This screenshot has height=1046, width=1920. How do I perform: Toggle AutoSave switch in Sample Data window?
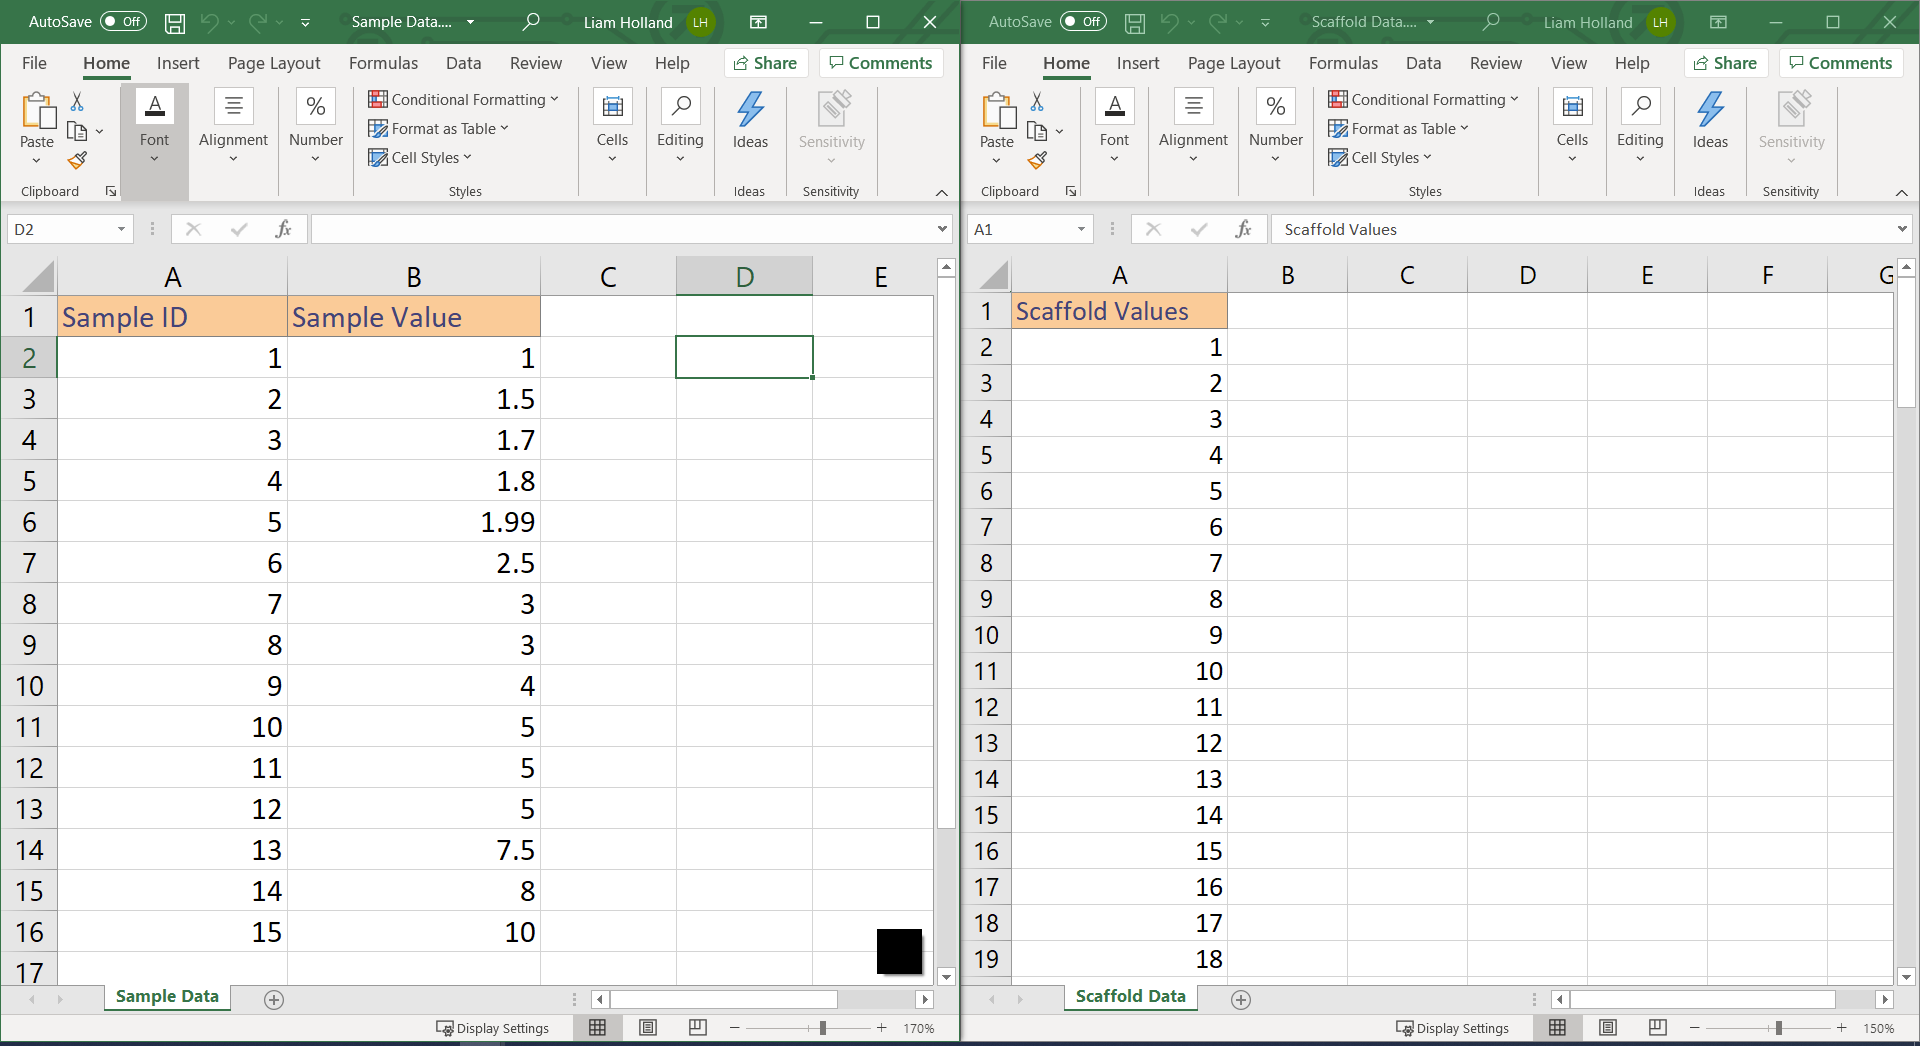[124, 21]
